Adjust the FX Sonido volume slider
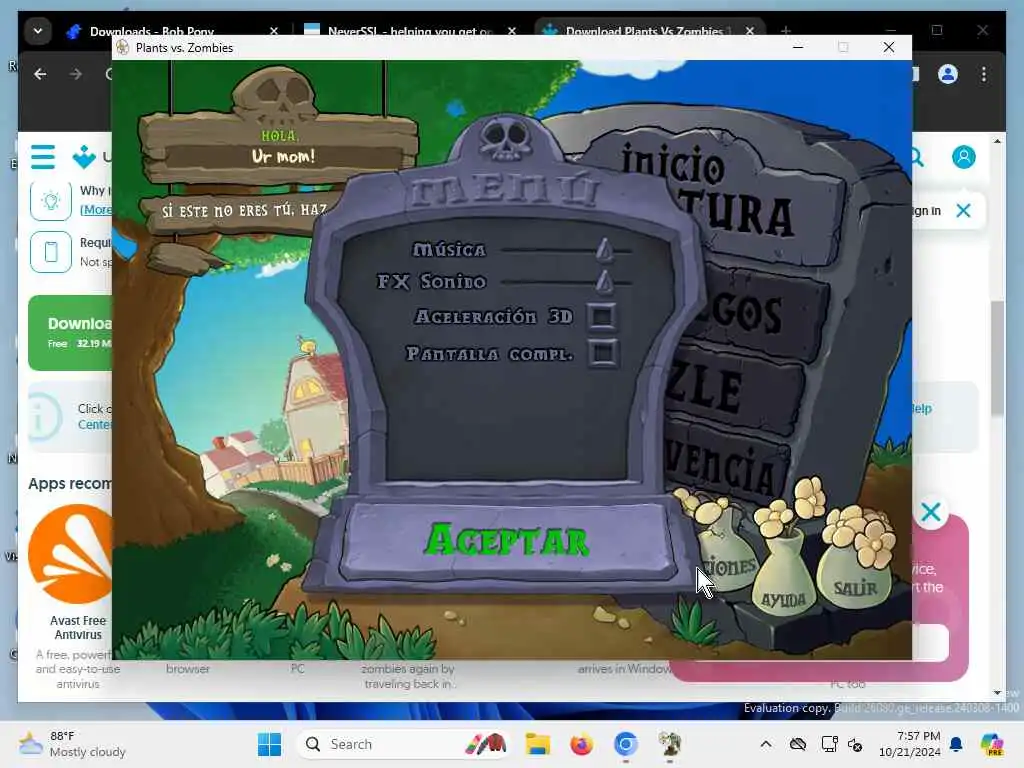The height and width of the screenshot is (768, 1024). tap(605, 281)
